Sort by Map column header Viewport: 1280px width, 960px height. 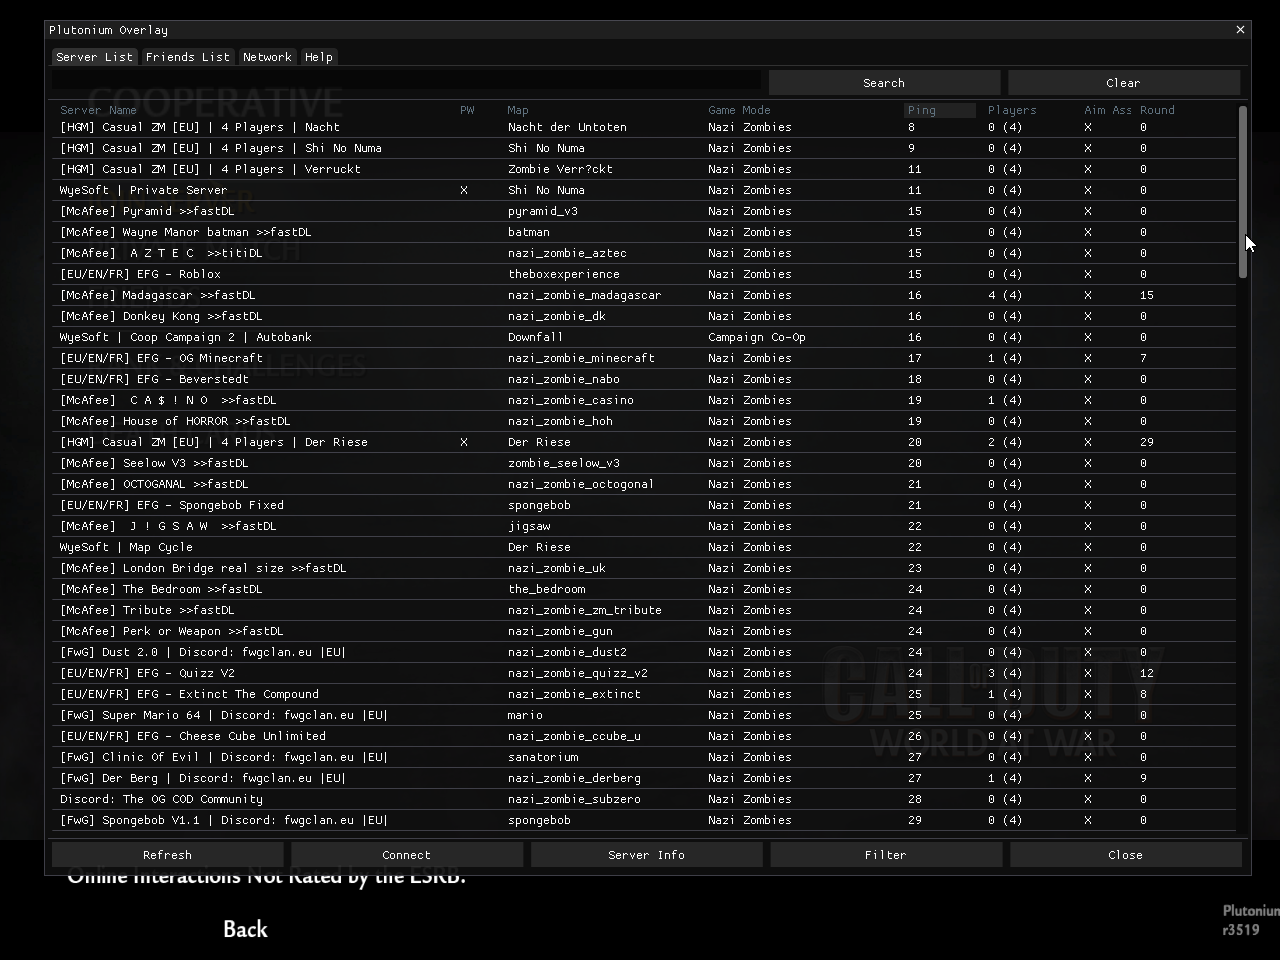tap(518, 110)
